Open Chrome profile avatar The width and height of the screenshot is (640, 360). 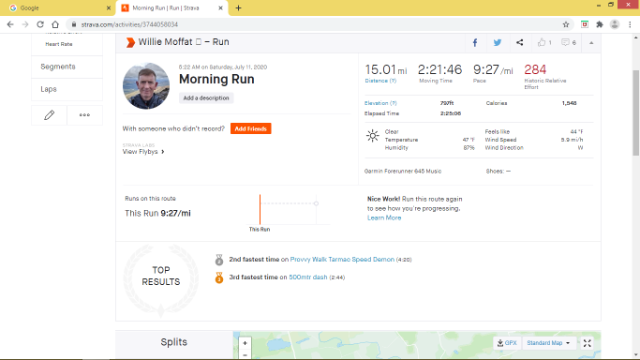615,24
